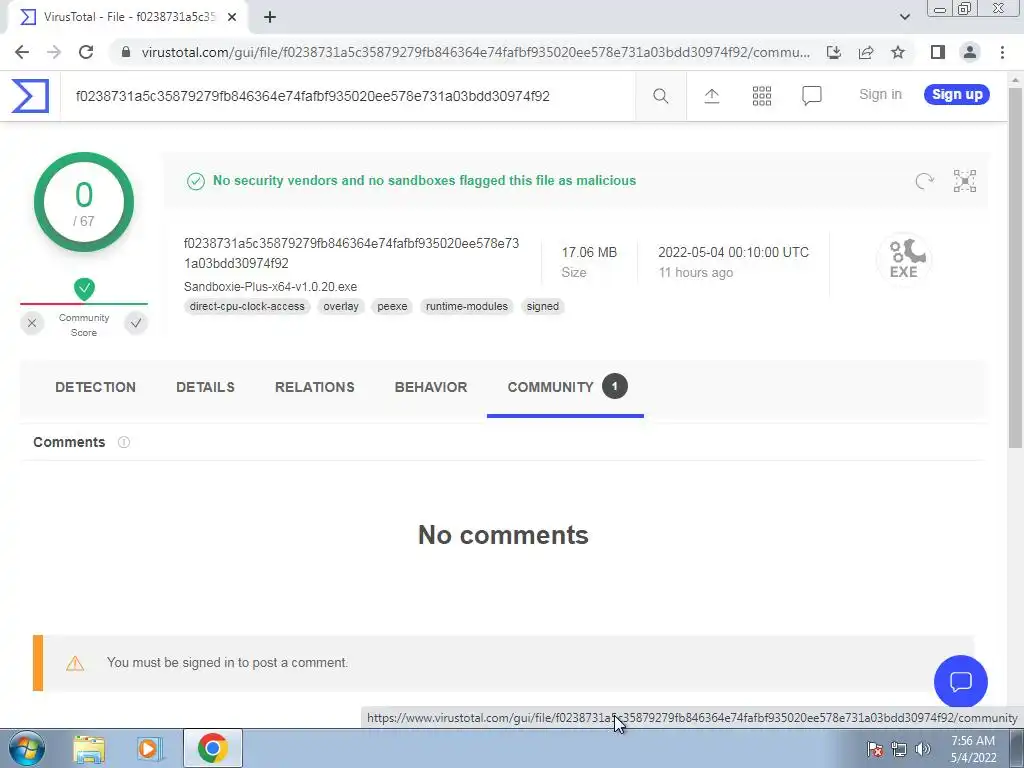
Task: Open the blue floating chat button
Action: click(x=961, y=682)
